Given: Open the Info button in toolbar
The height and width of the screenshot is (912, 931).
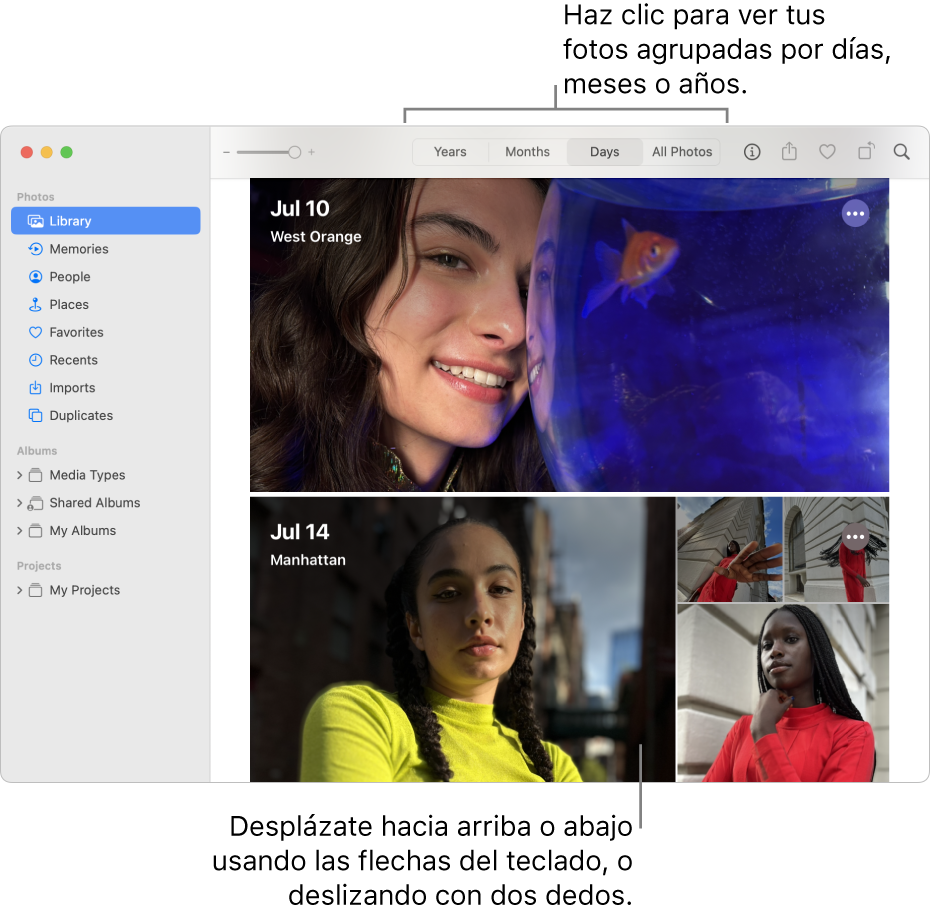Looking at the screenshot, I should pos(752,152).
